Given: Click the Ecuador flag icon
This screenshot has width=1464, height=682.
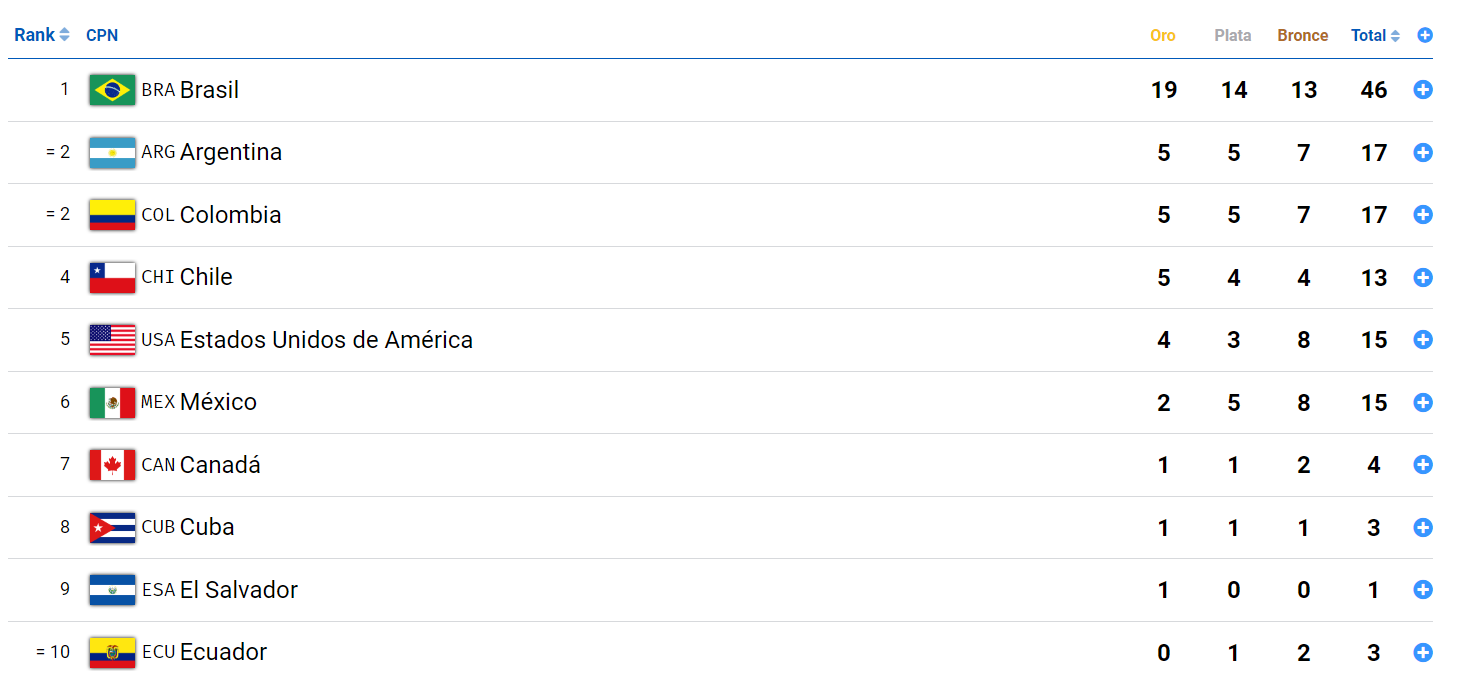Looking at the screenshot, I should pos(112,652).
